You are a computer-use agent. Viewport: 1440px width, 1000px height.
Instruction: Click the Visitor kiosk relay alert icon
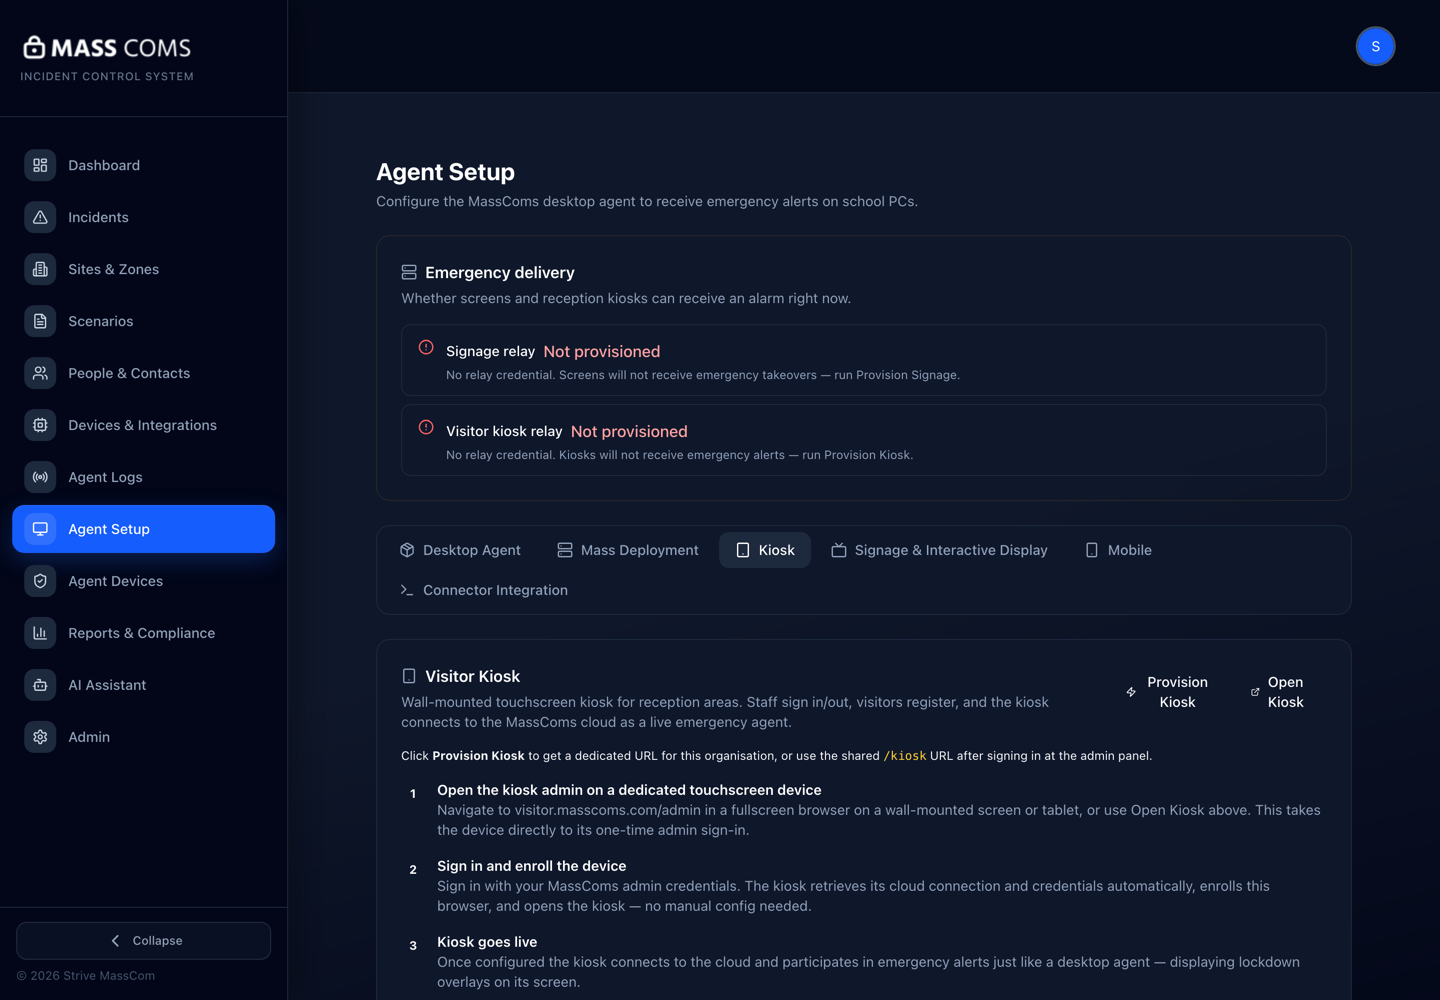click(426, 427)
